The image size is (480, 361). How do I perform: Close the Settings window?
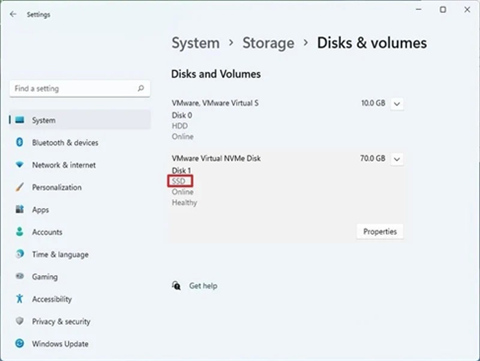click(x=467, y=10)
